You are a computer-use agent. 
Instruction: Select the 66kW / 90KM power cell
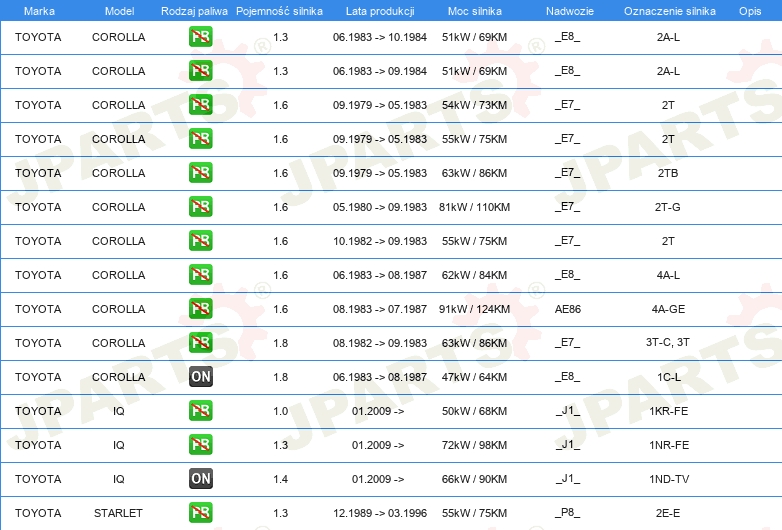coord(474,479)
